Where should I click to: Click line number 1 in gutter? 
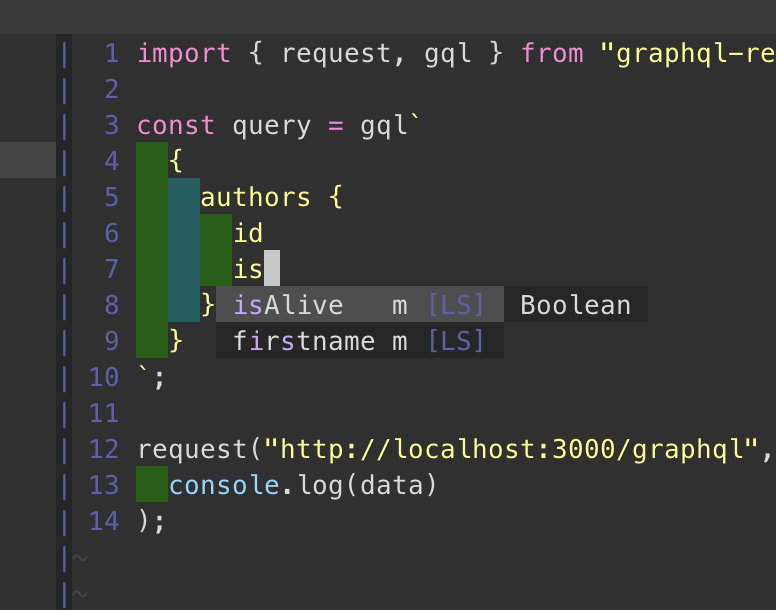click(x=112, y=53)
